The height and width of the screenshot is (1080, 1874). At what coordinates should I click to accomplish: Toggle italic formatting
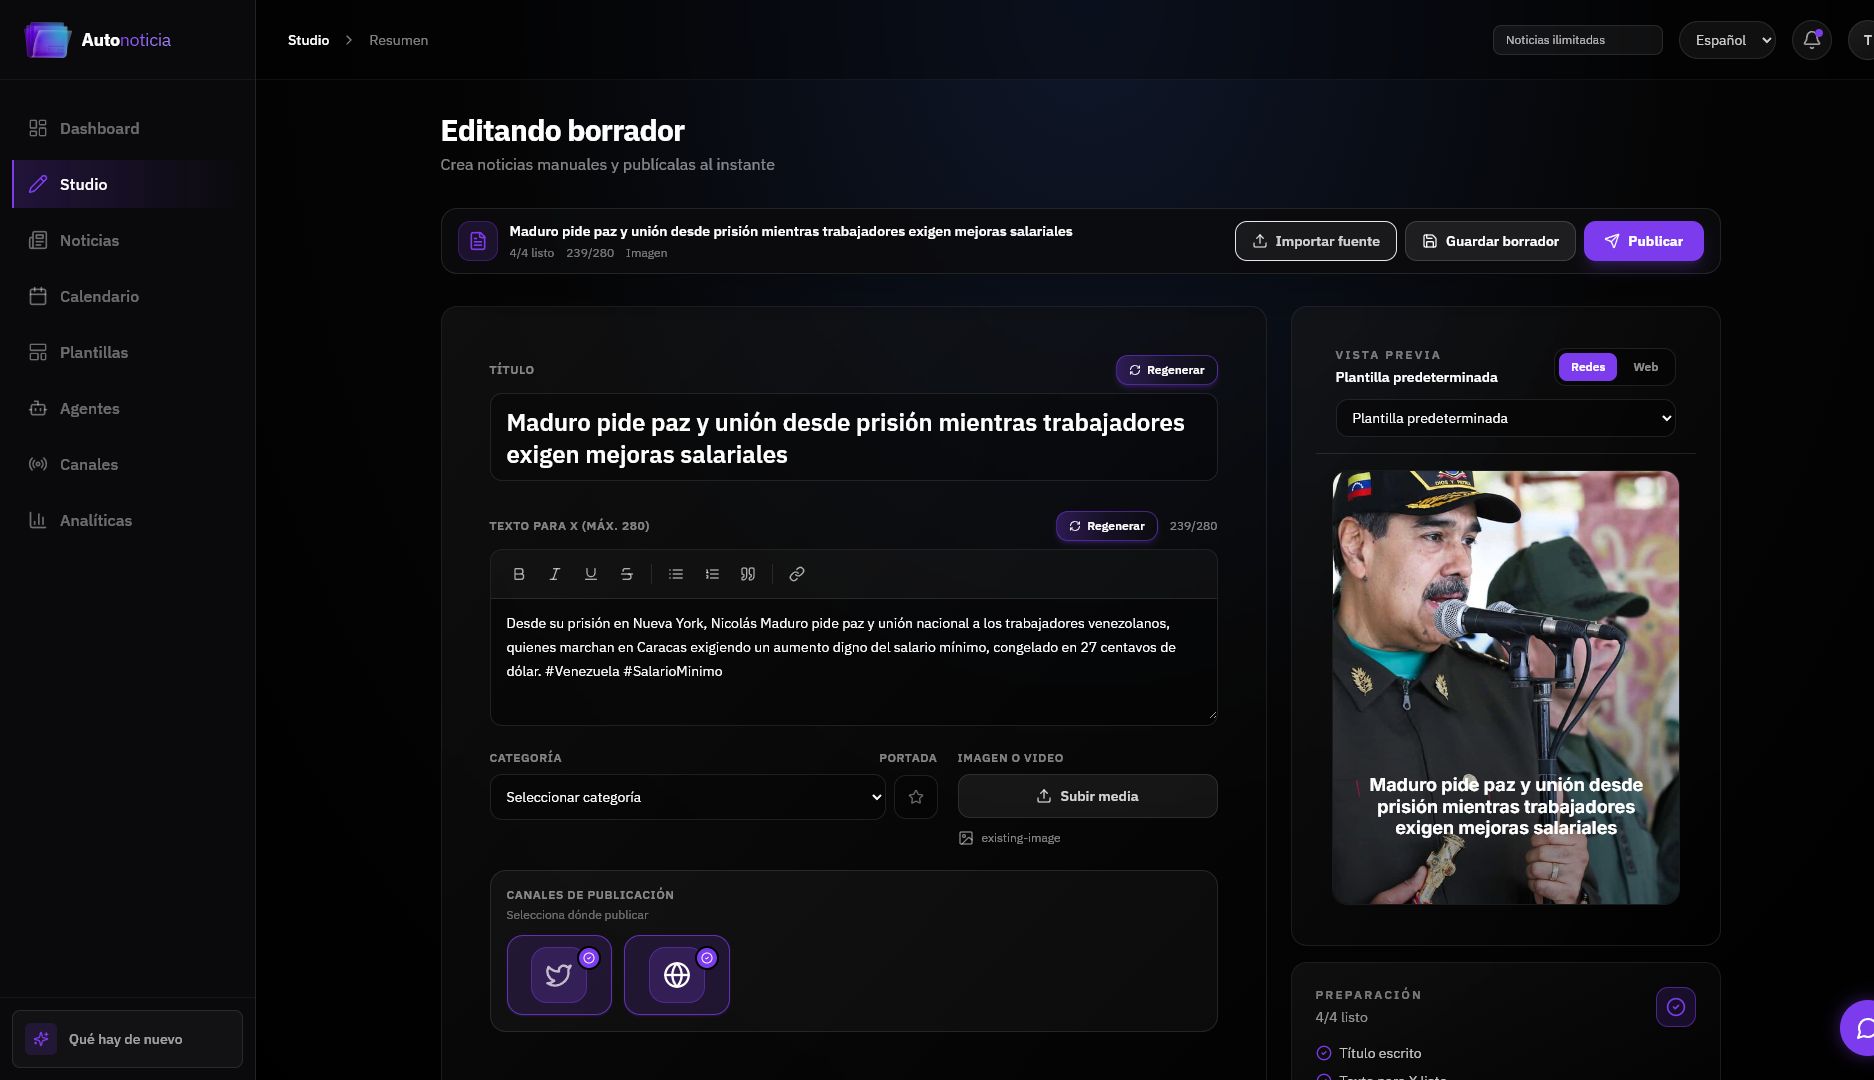click(554, 574)
